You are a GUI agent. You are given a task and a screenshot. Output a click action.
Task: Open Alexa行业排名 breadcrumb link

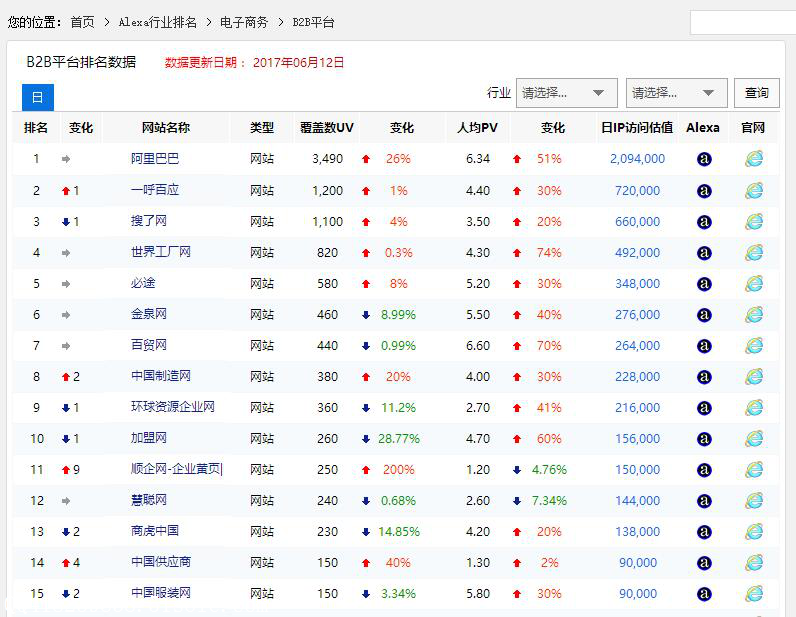[x=157, y=21]
